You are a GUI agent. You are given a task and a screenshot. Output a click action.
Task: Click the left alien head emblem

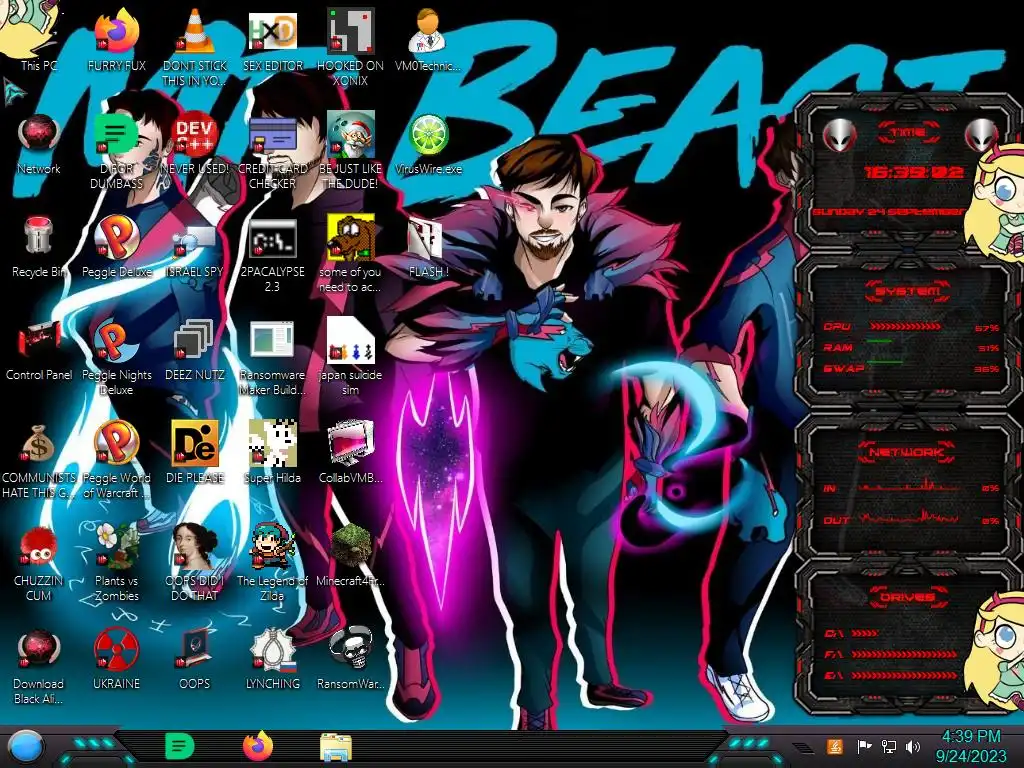pyautogui.click(x=839, y=135)
